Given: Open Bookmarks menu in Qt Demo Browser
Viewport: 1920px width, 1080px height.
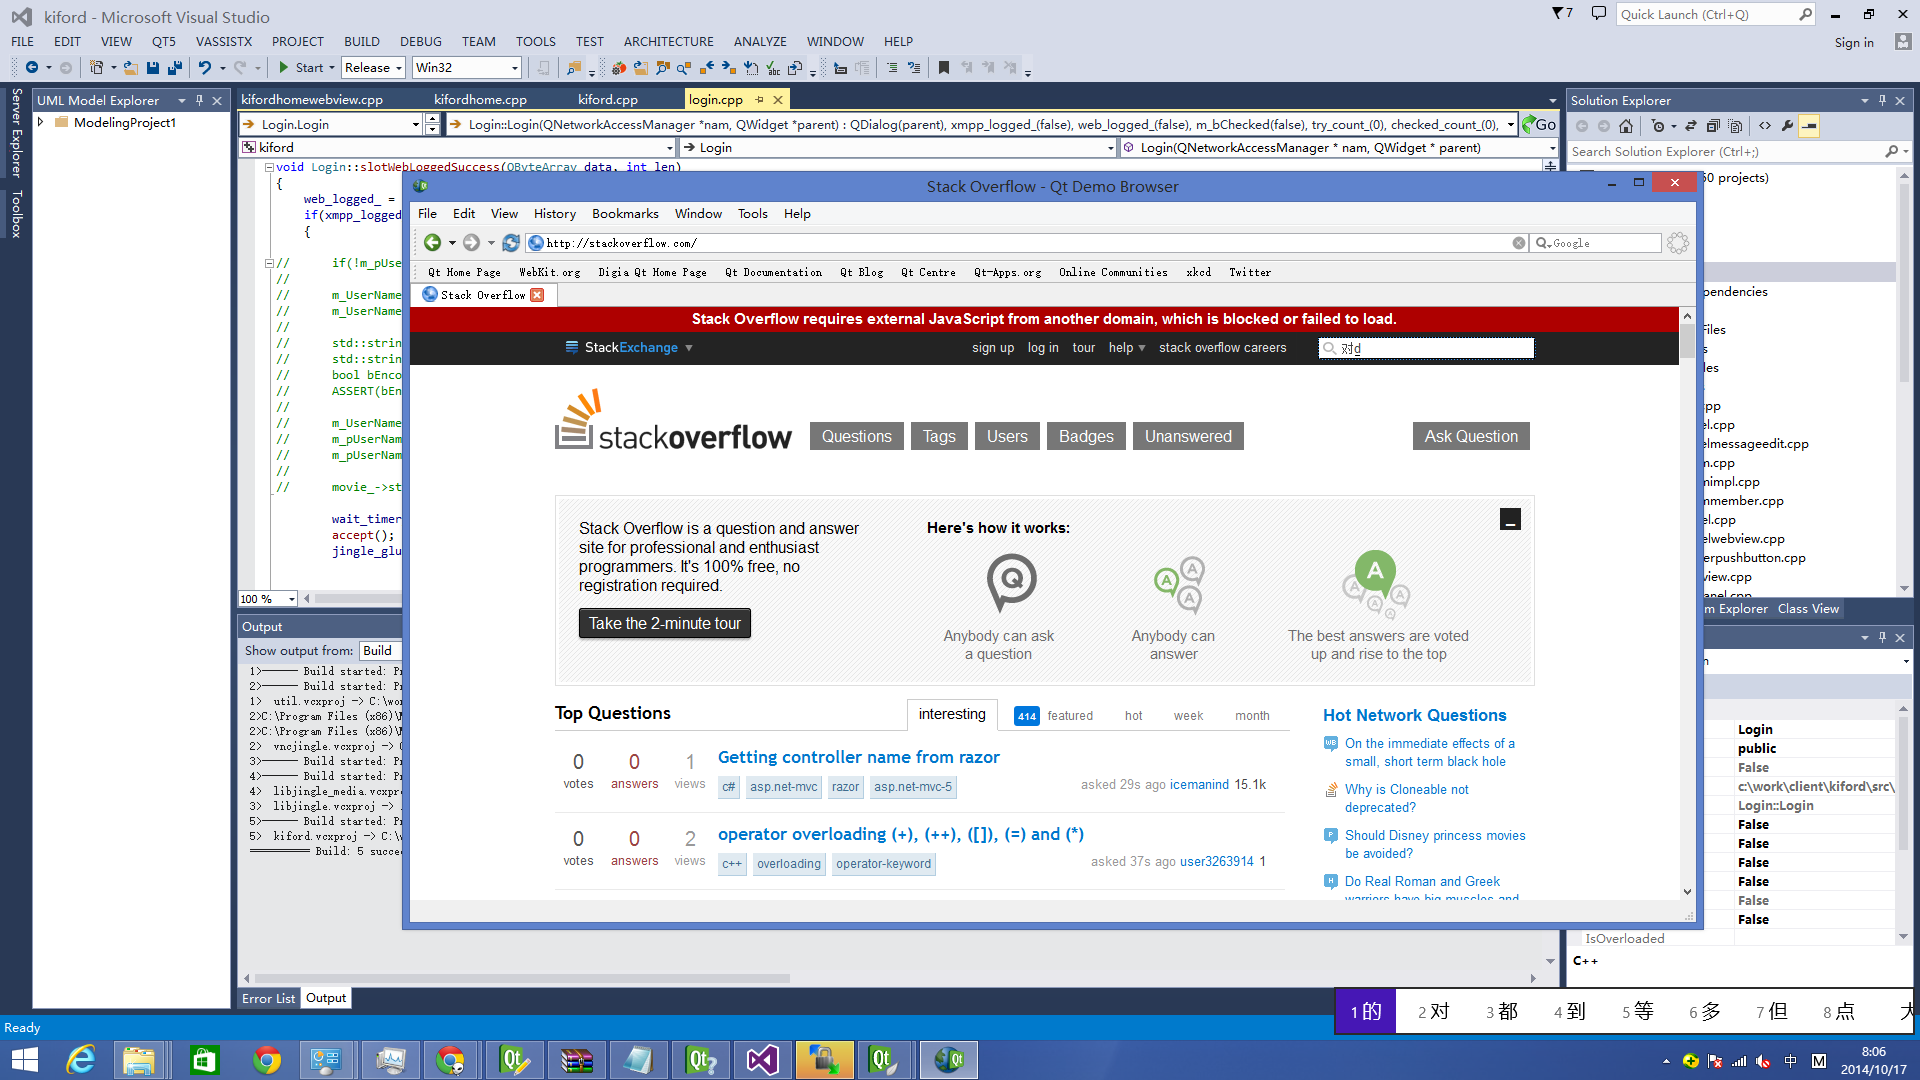Looking at the screenshot, I should coord(625,213).
